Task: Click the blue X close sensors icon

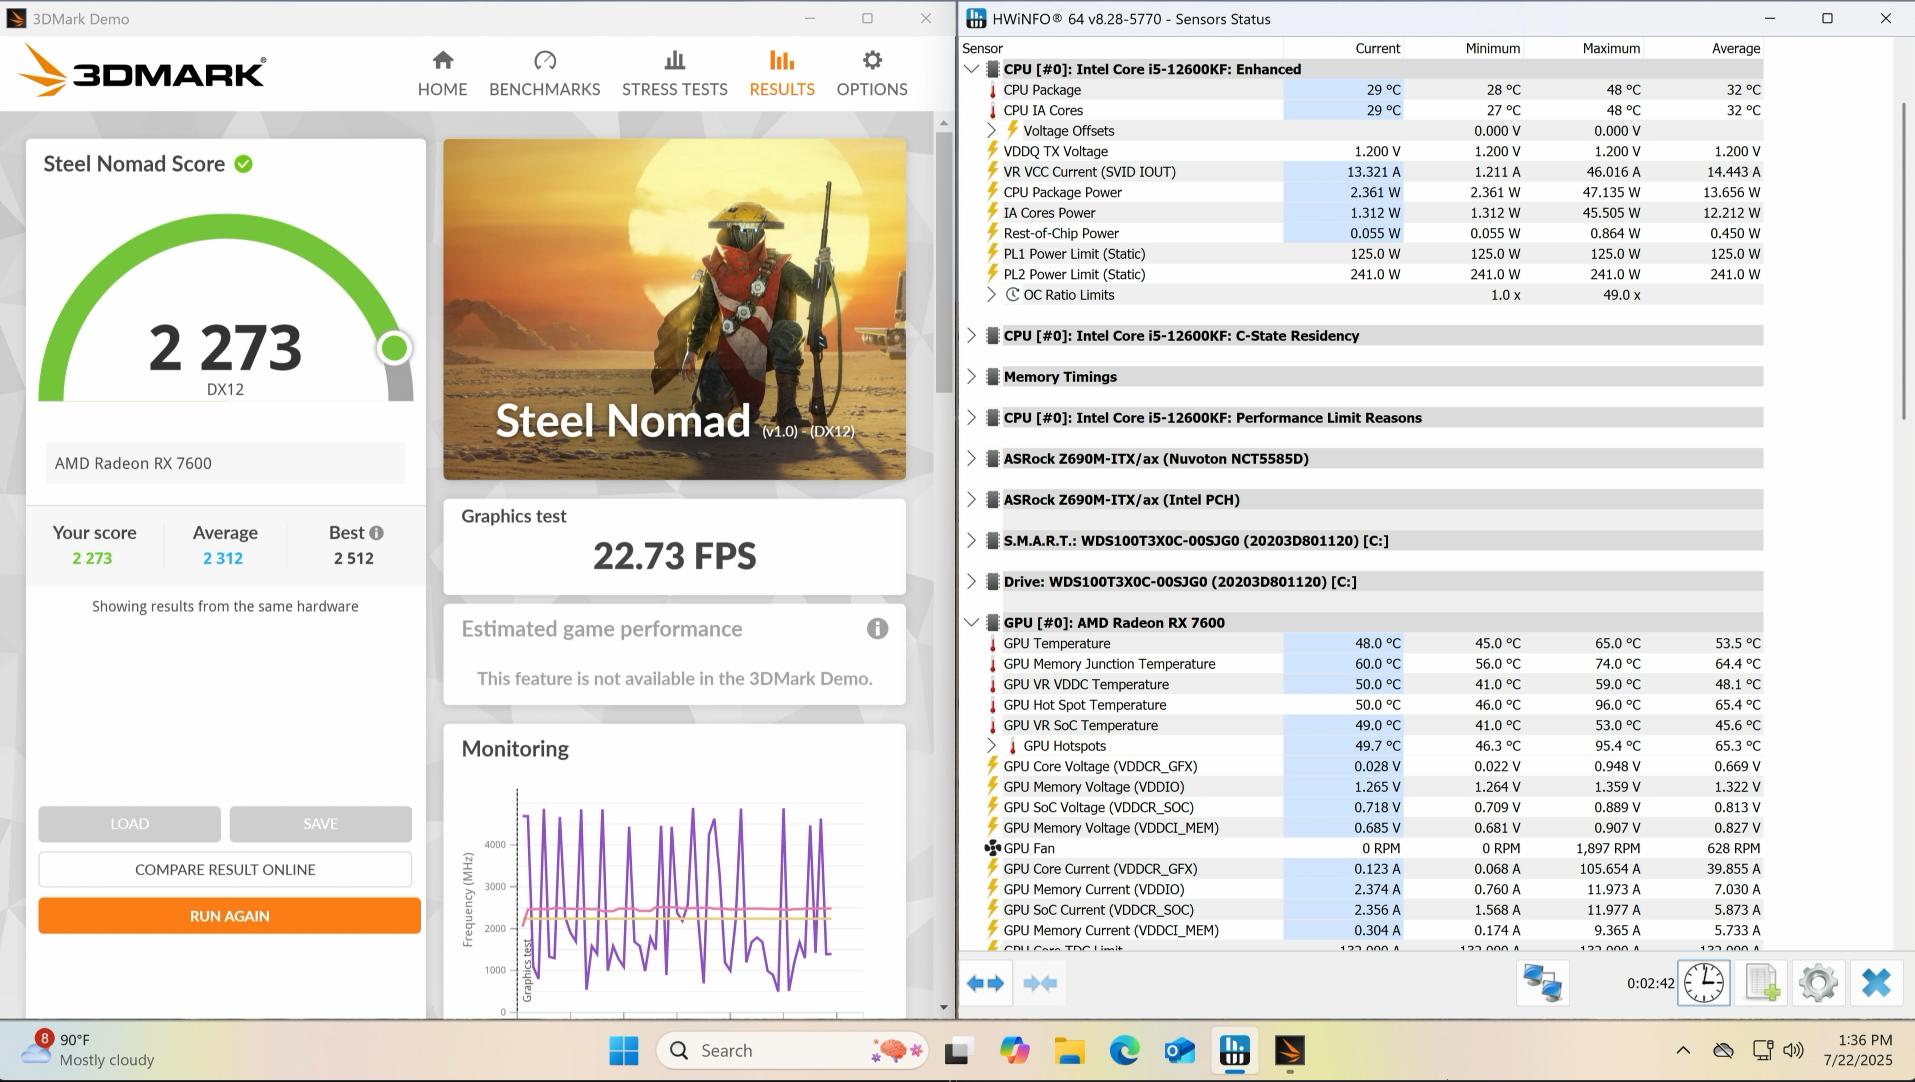Action: [x=1876, y=983]
